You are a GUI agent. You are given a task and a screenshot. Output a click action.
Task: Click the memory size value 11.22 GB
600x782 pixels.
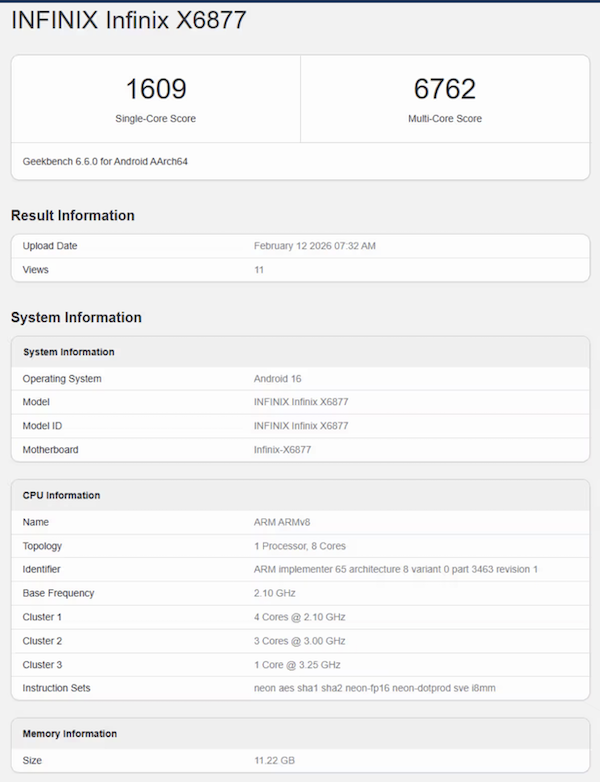coord(274,761)
